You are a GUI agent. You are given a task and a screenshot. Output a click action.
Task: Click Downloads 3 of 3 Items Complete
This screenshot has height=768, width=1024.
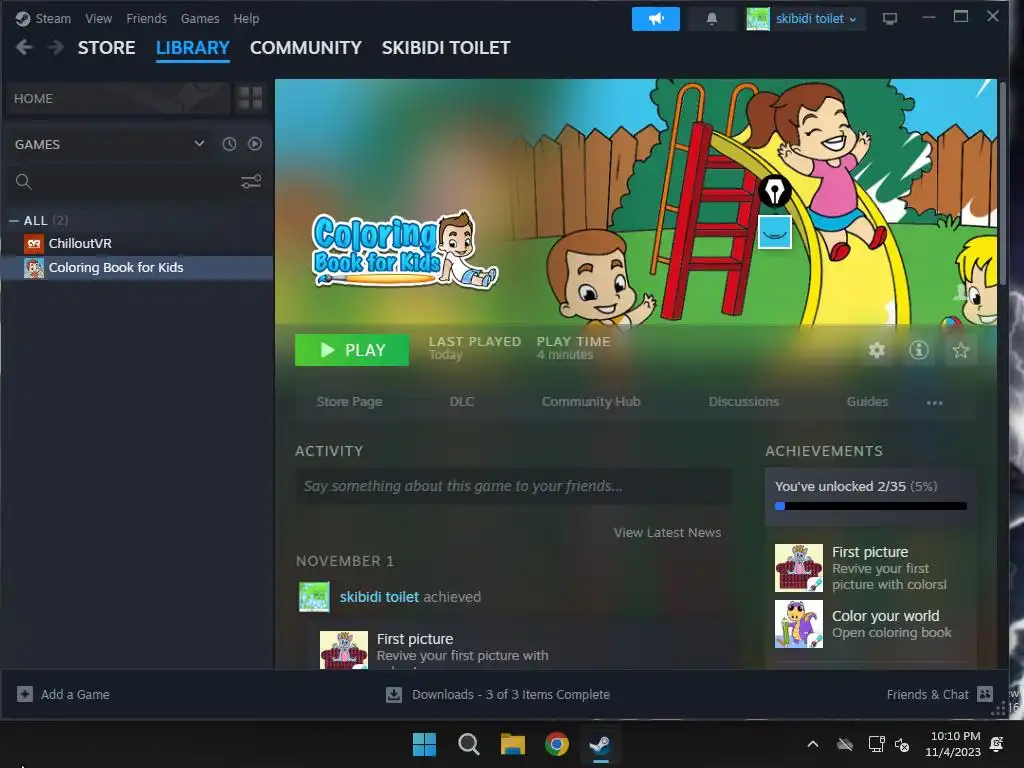(x=511, y=694)
